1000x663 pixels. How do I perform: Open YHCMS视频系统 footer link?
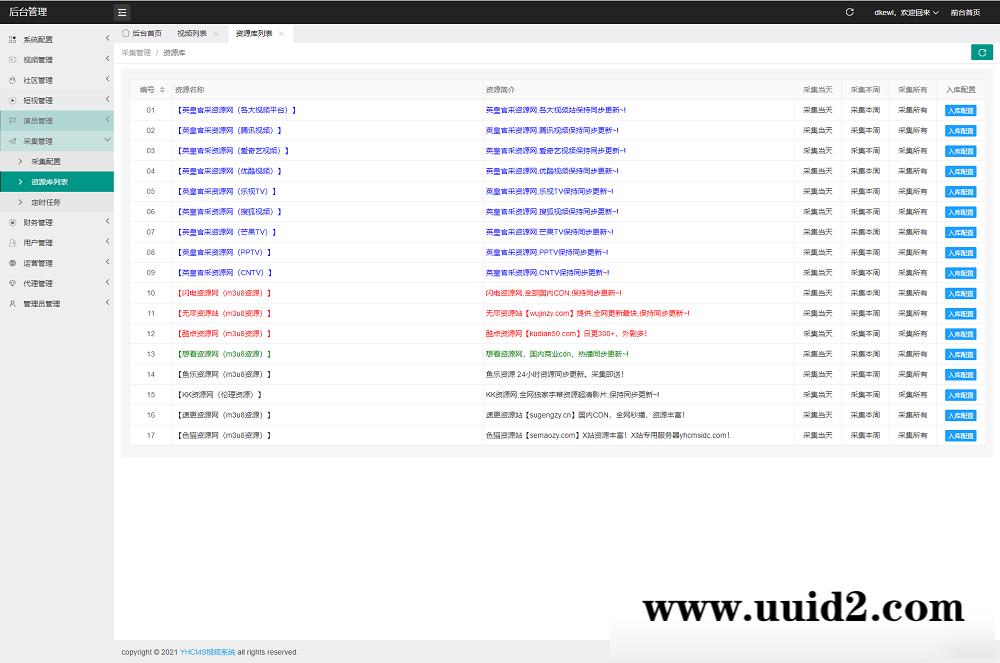[x=207, y=652]
